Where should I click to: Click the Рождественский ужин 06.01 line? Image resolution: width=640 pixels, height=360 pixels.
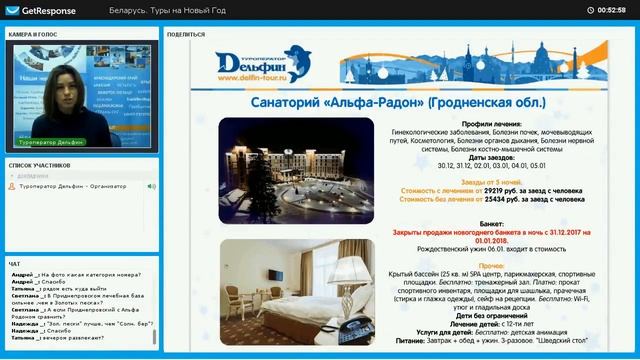point(492,249)
